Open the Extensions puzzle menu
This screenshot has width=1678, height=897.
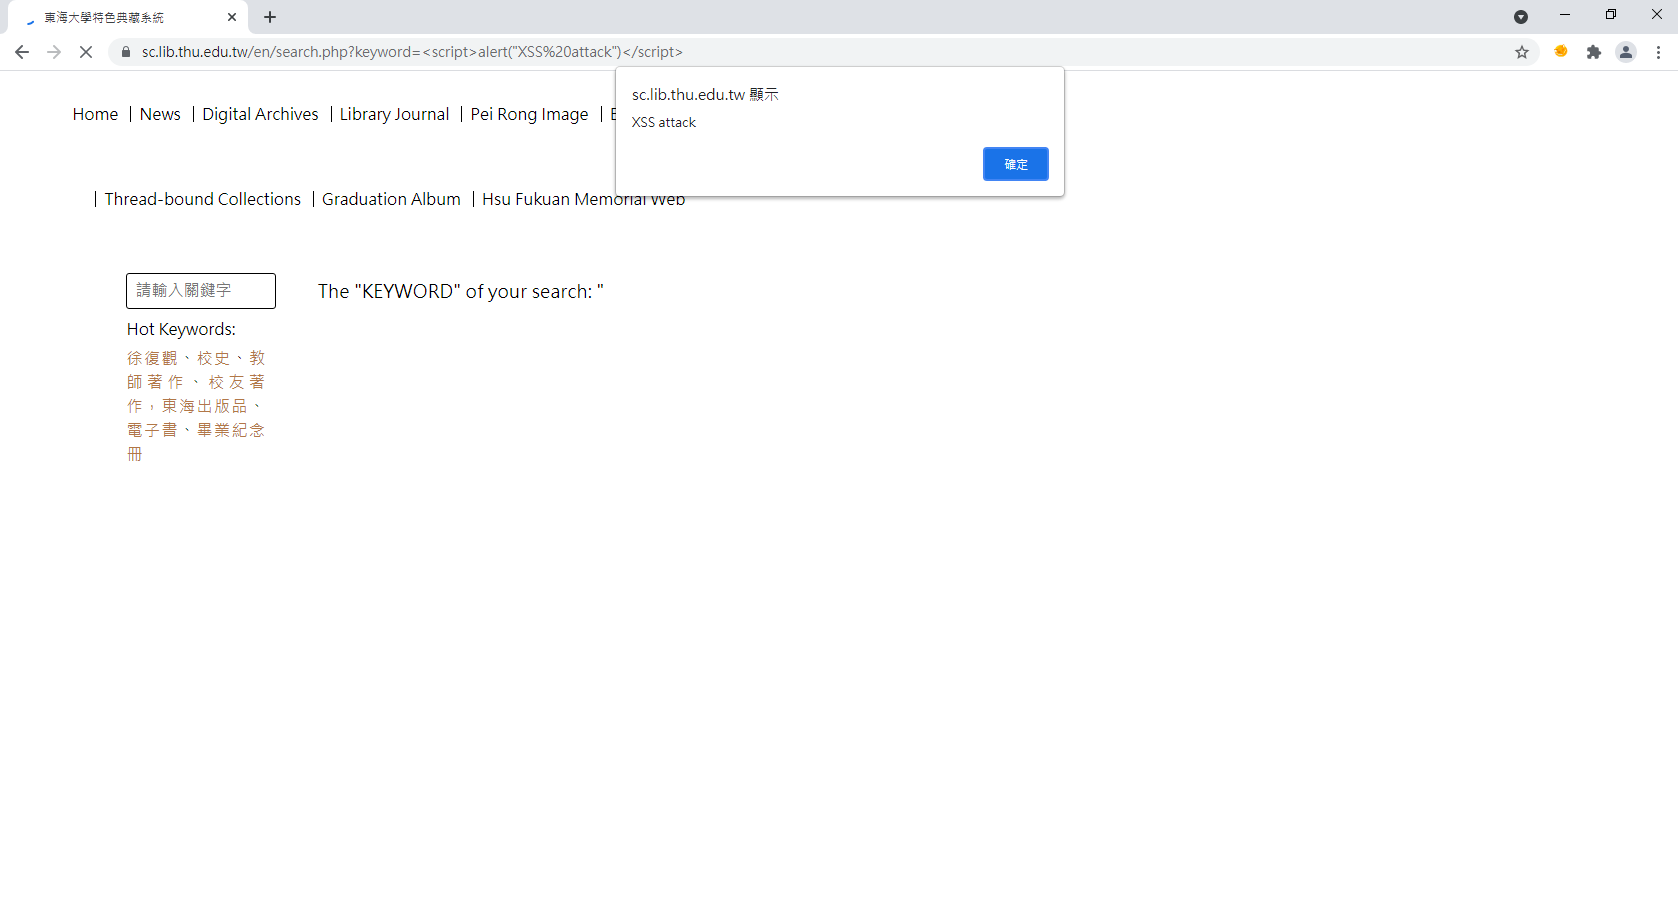pyautogui.click(x=1594, y=52)
